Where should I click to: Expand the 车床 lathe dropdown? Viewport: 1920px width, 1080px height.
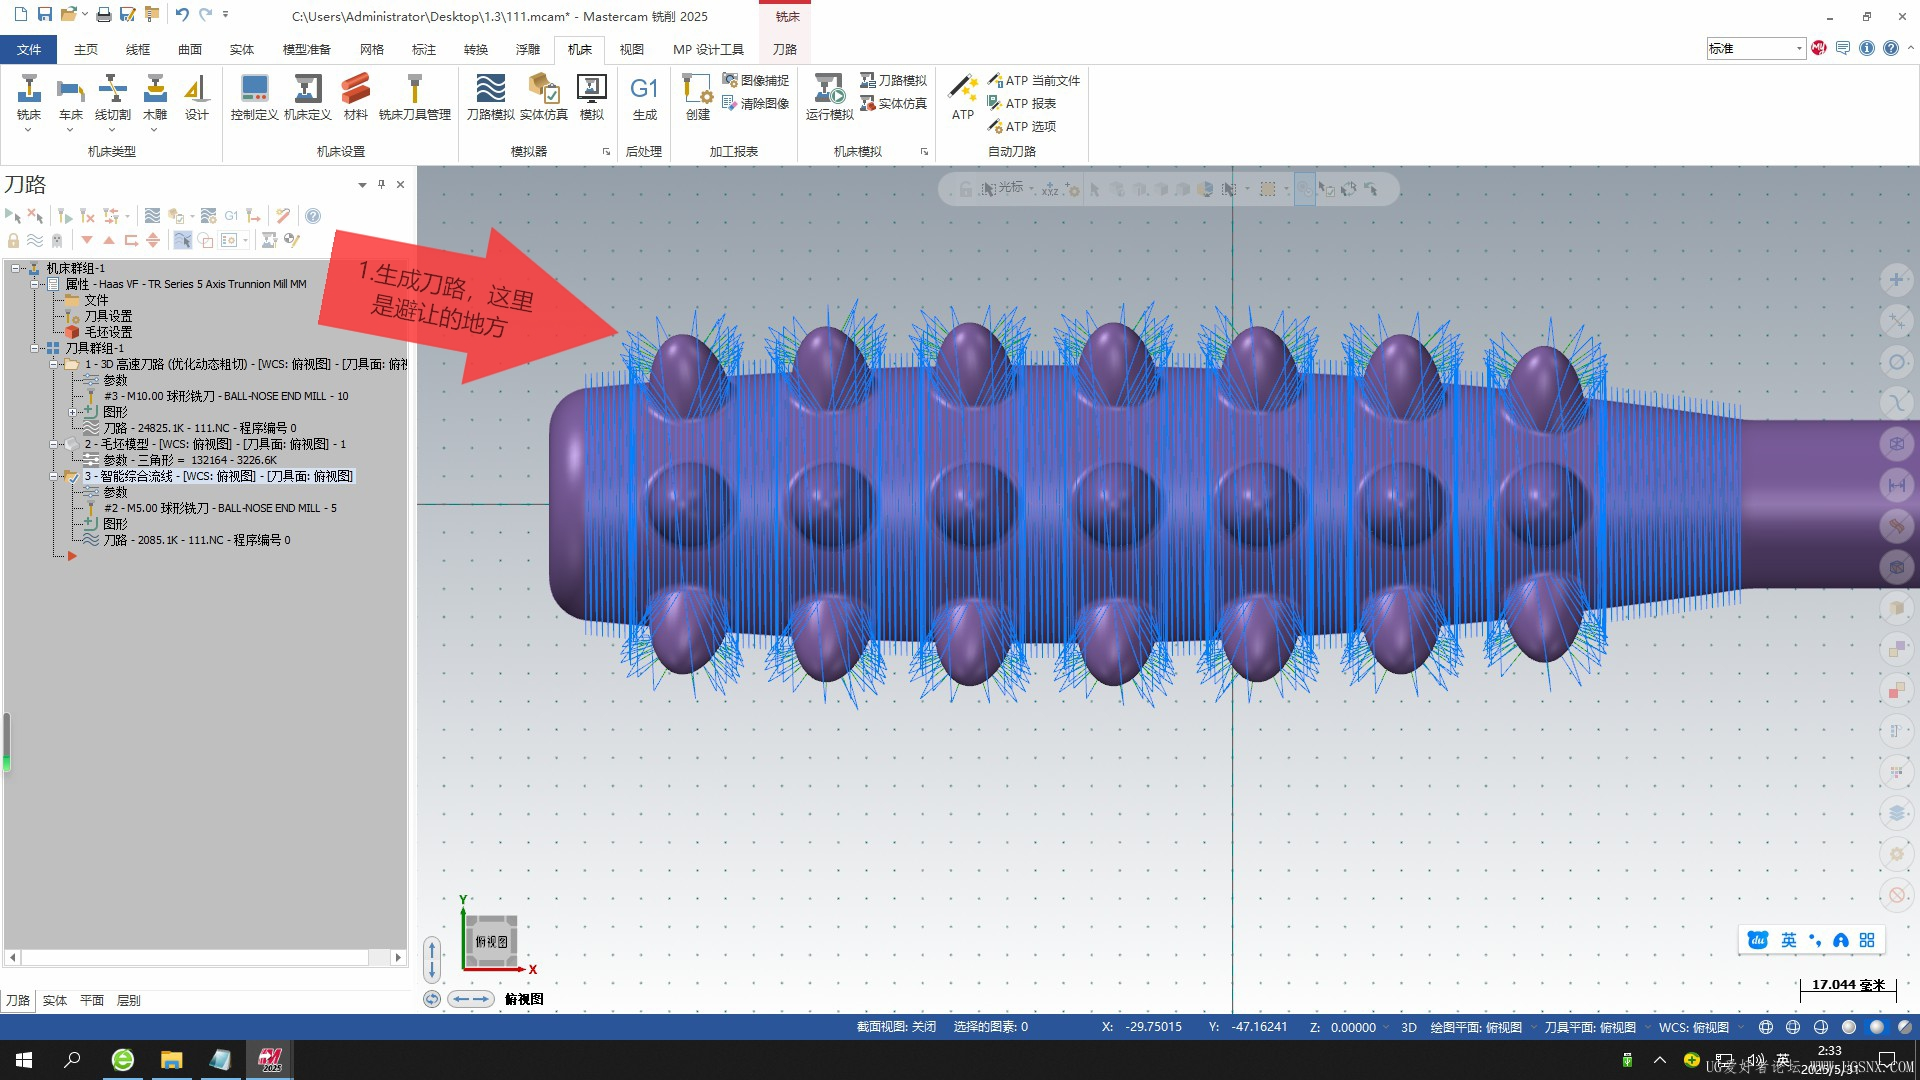click(70, 130)
